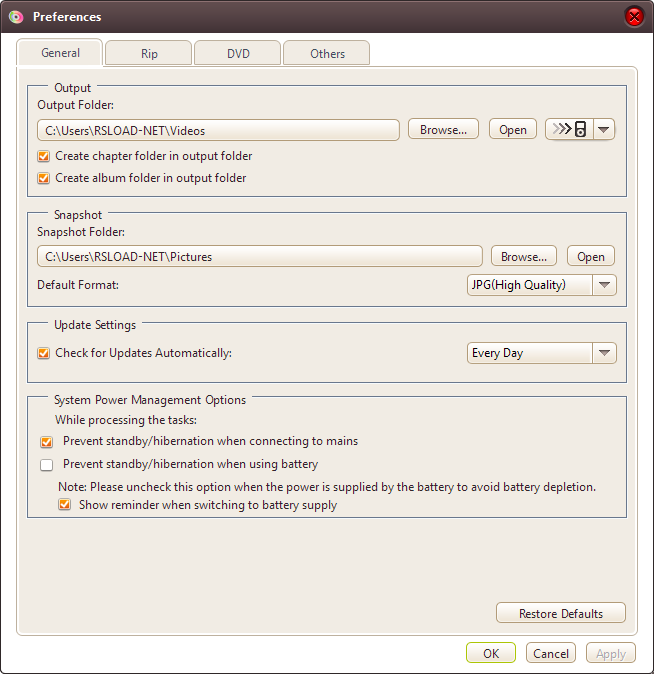Viewport: 654px width, 674px height.
Task: Open the snapshot folder
Action: tap(591, 257)
